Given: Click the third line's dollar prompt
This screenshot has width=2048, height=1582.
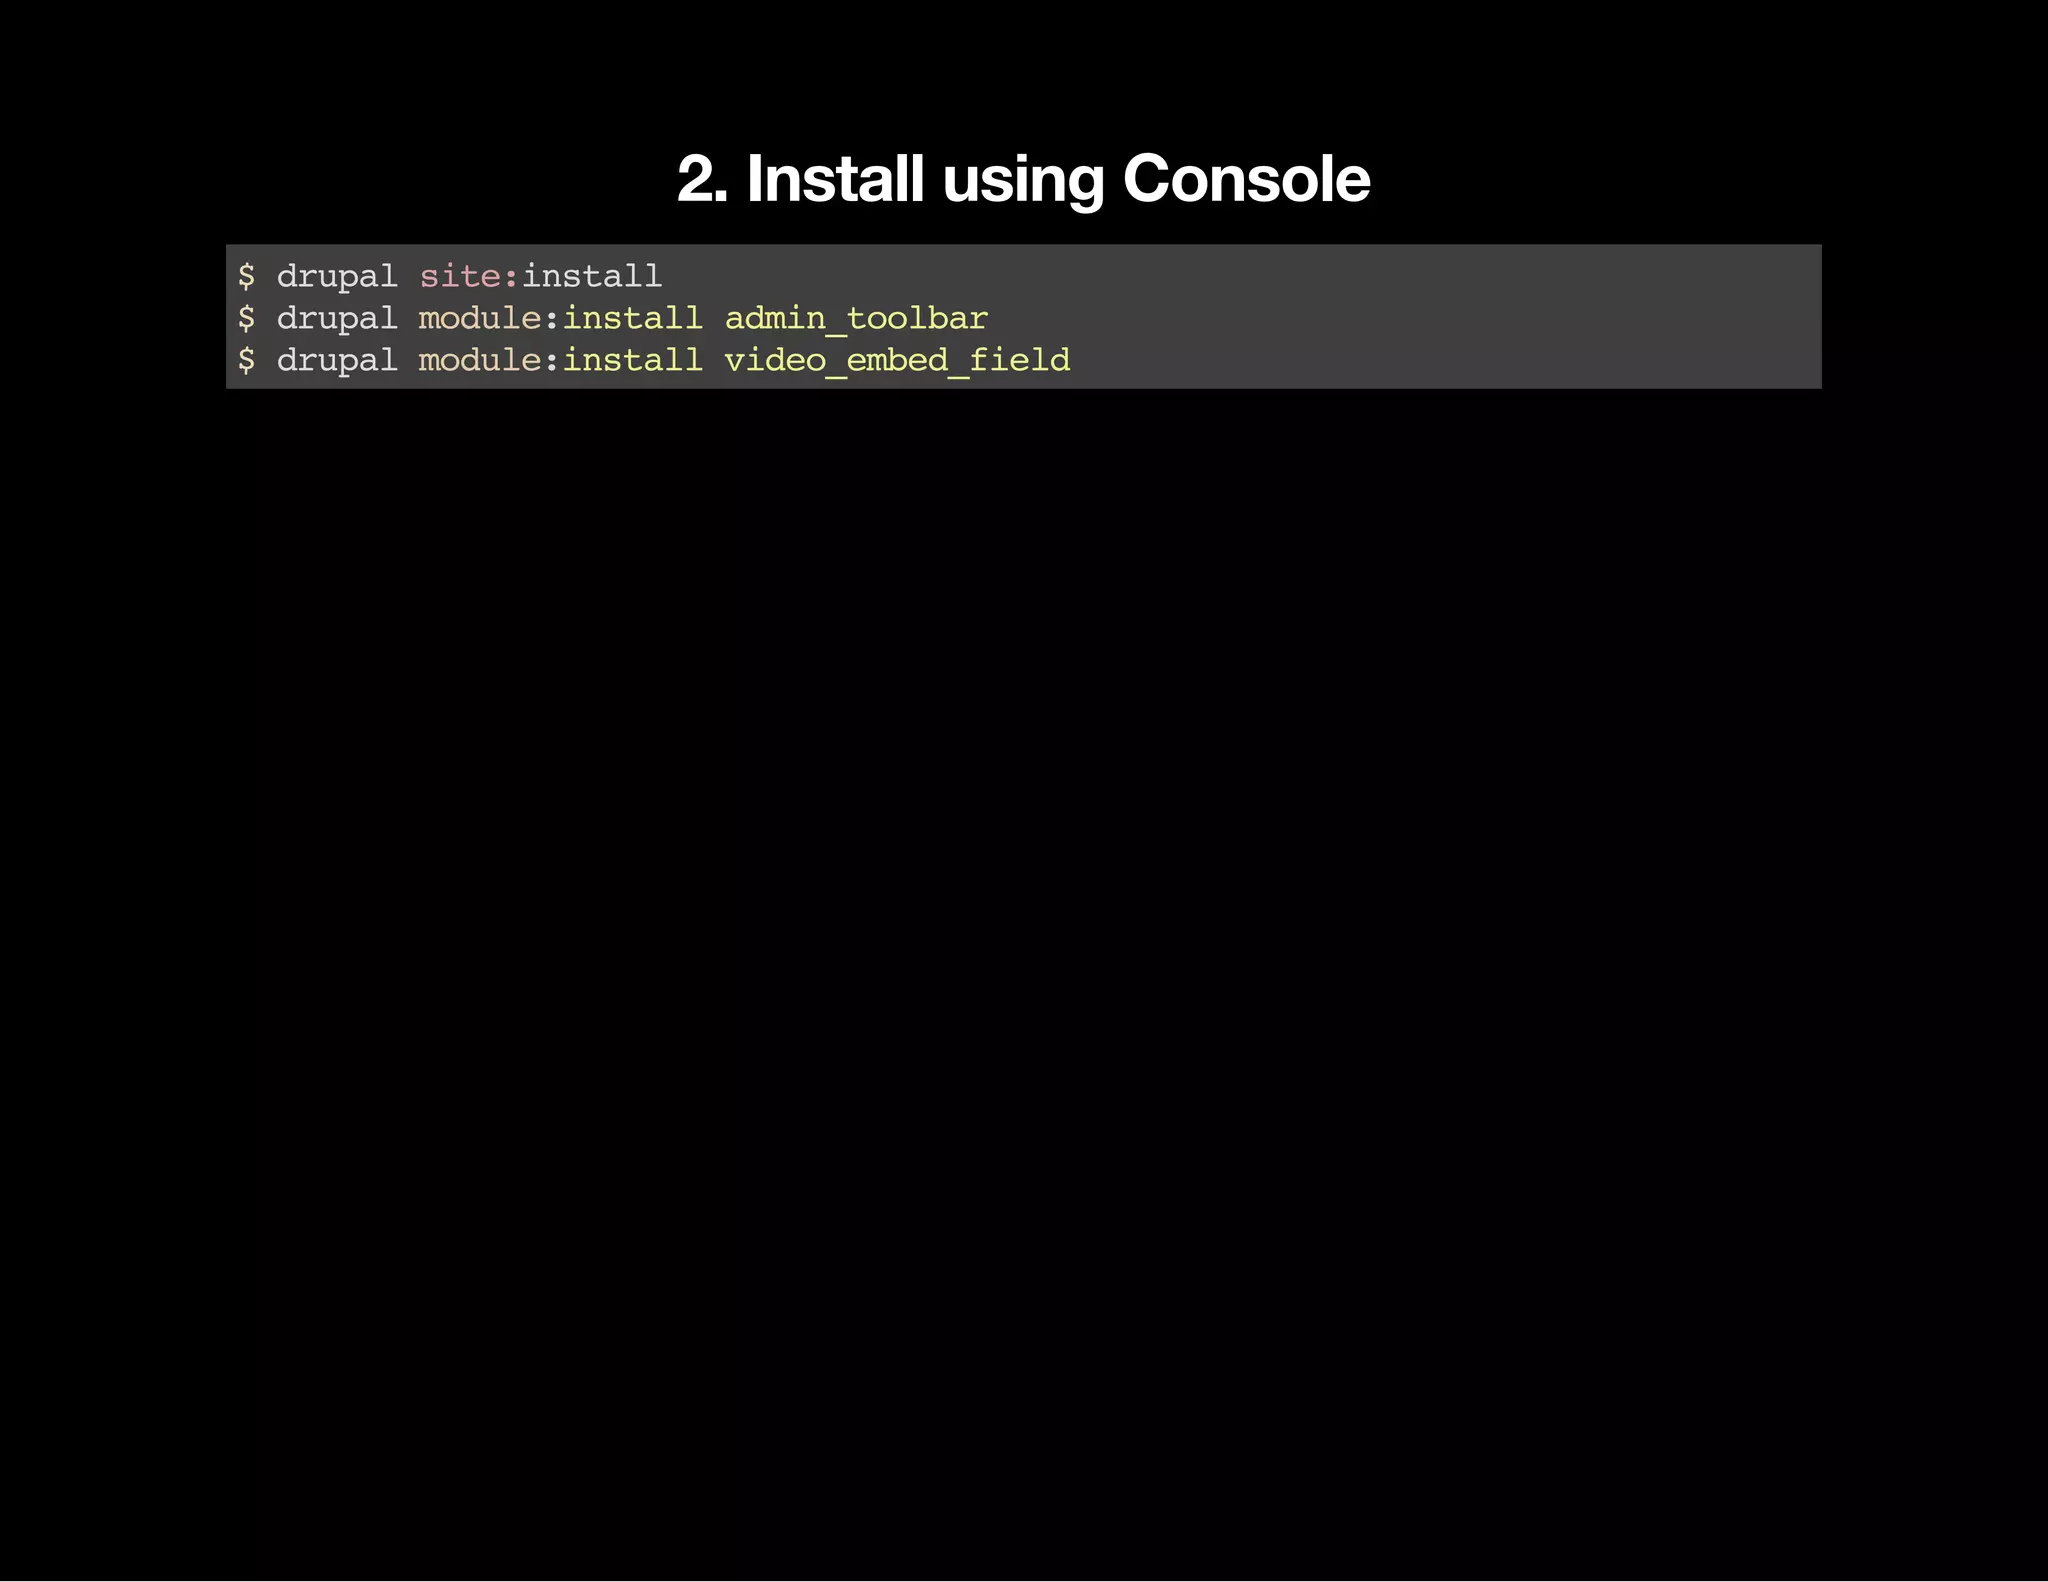Looking at the screenshot, I should 246,360.
